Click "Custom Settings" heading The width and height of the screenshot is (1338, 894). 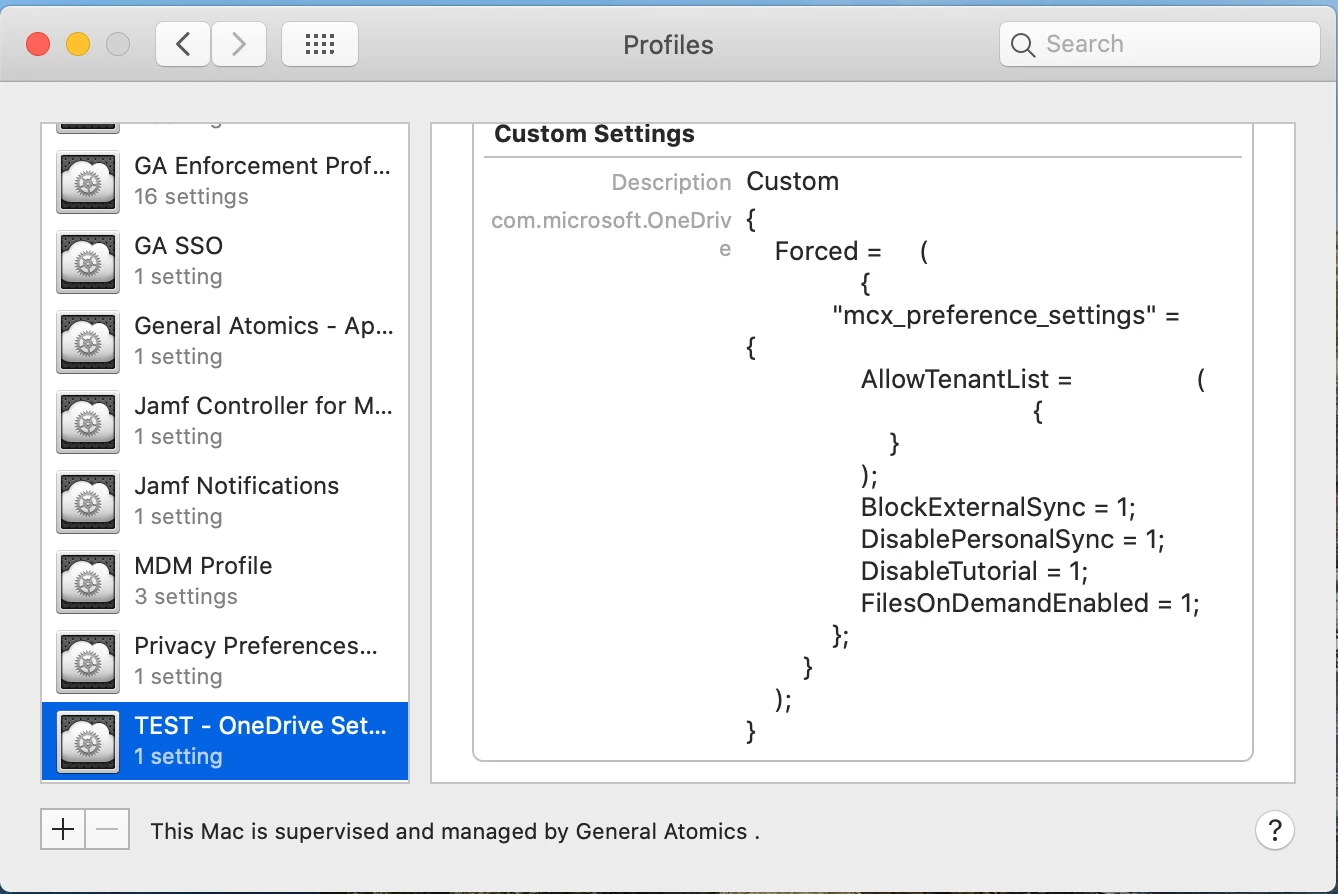(x=594, y=134)
